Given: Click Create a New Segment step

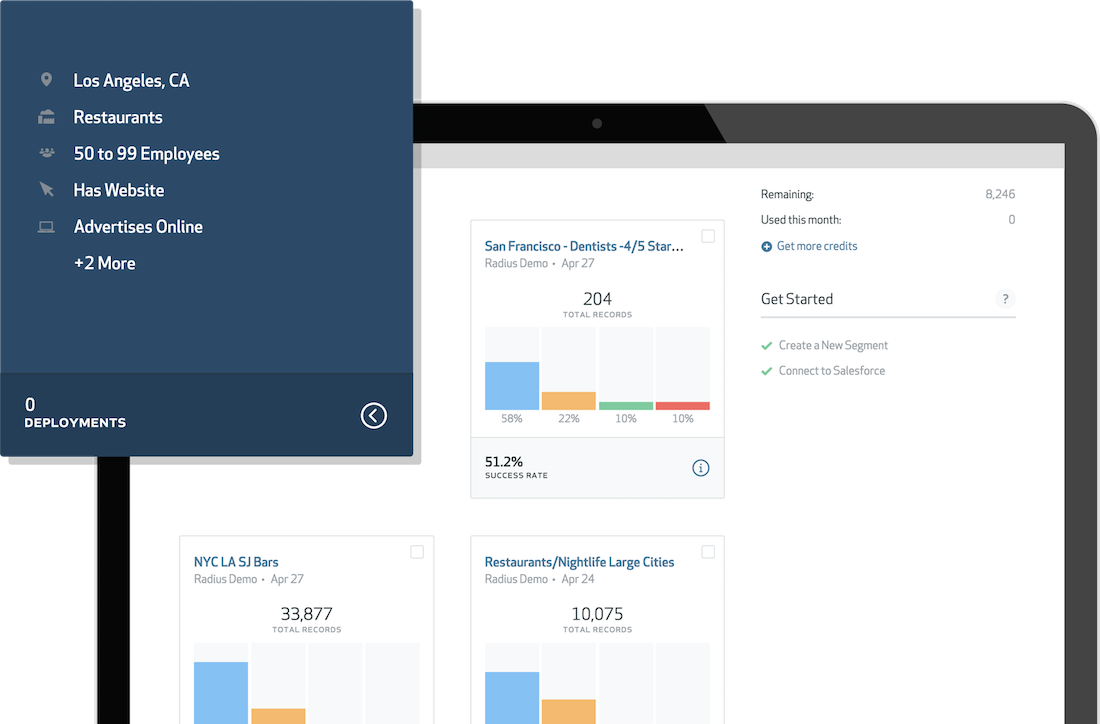Looking at the screenshot, I should (833, 345).
